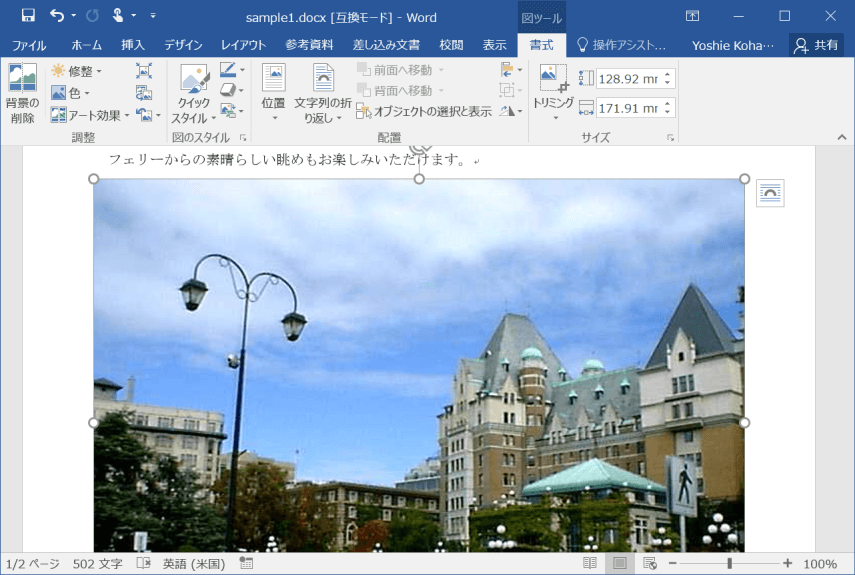Open the File (ファイル) tab
The width and height of the screenshot is (855, 575).
29,45
